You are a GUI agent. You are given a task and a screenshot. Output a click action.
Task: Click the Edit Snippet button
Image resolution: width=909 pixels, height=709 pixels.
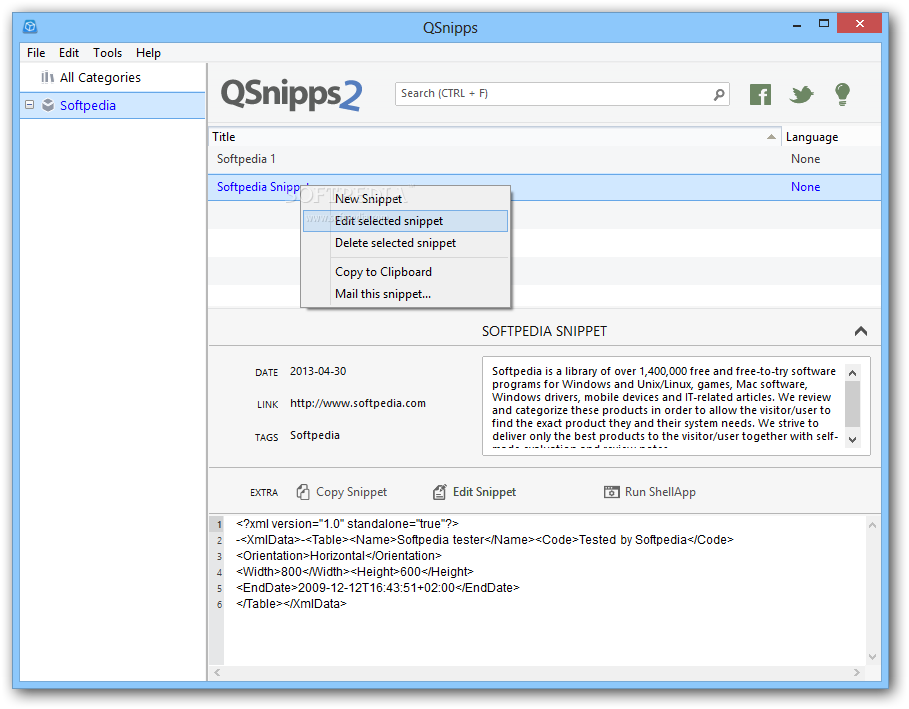click(x=474, y=492)
